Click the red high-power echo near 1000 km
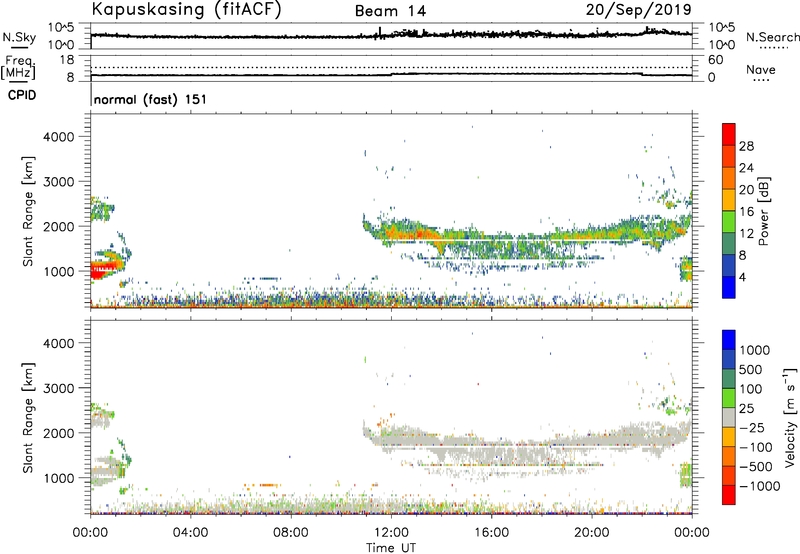The height and width of the screenshot is (554, 800). [x=102, y=270]
